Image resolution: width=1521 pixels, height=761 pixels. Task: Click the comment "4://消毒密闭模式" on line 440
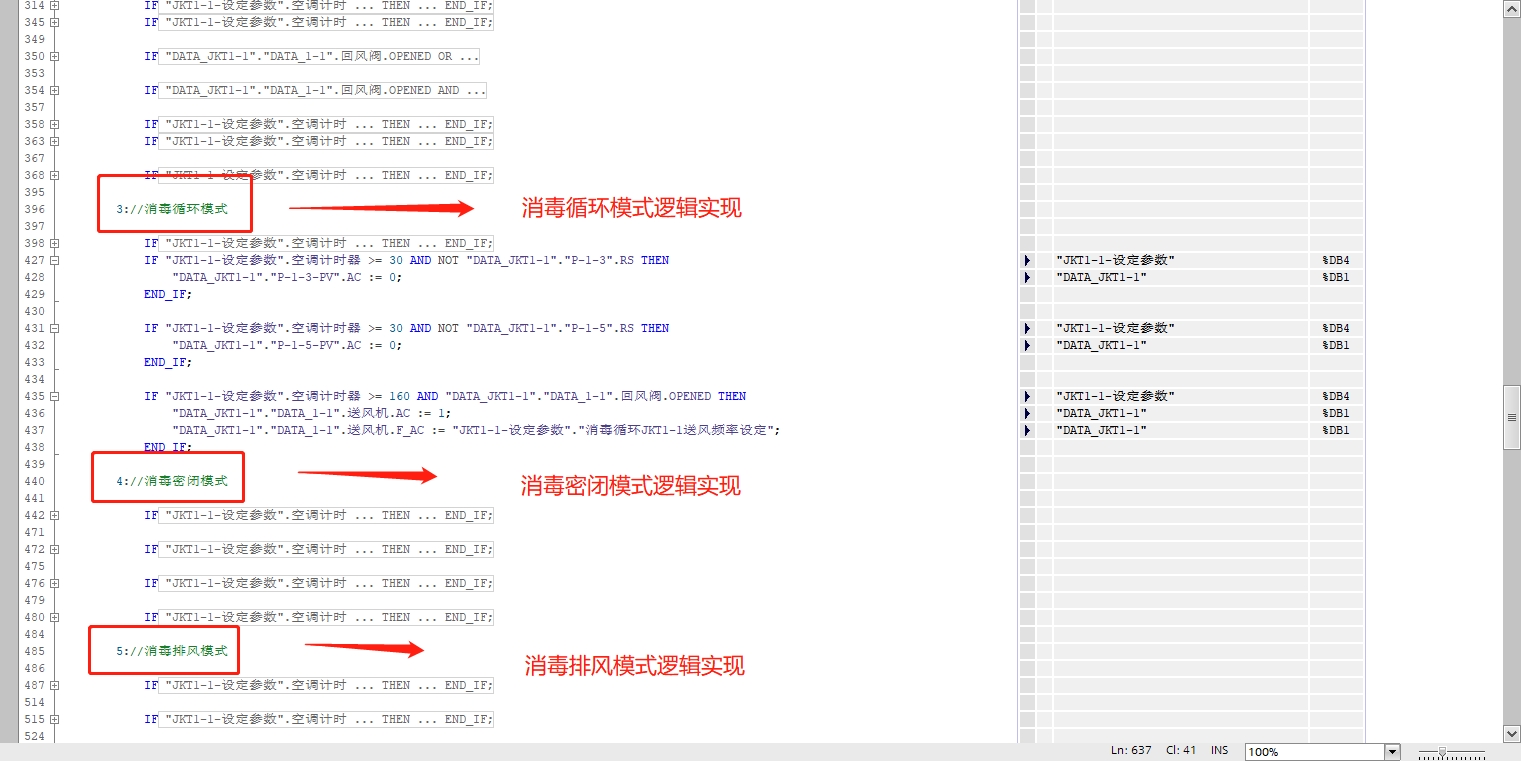[x=171, y=481]
